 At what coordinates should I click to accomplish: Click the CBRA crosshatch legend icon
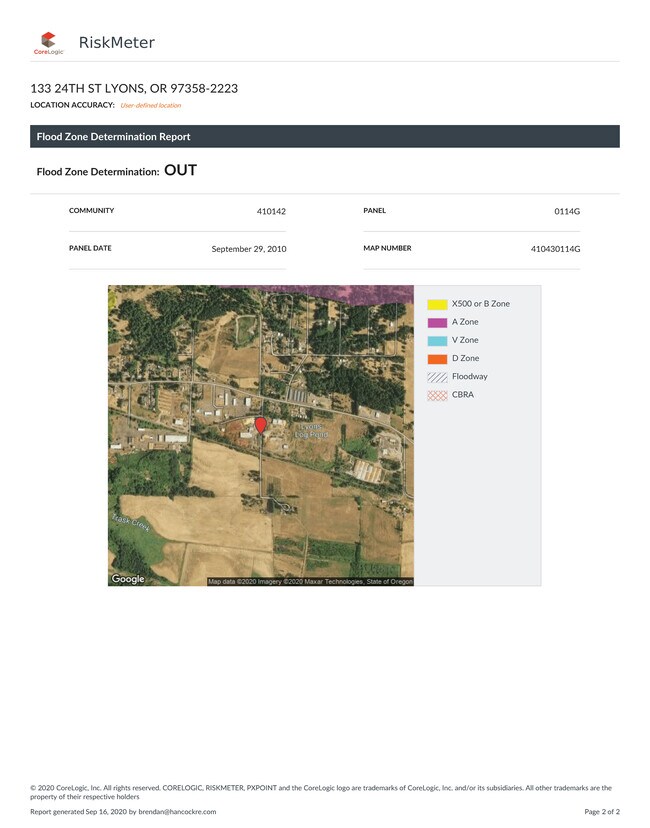click(x=437, y=395)
